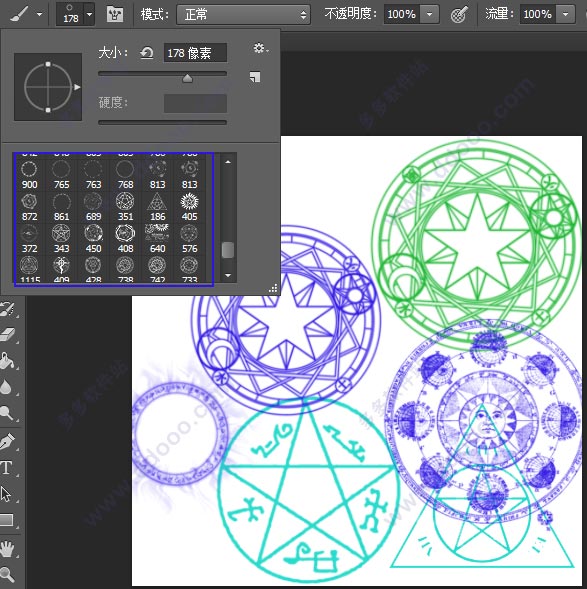Click the brush size field 178 像素

click(195, 53)
